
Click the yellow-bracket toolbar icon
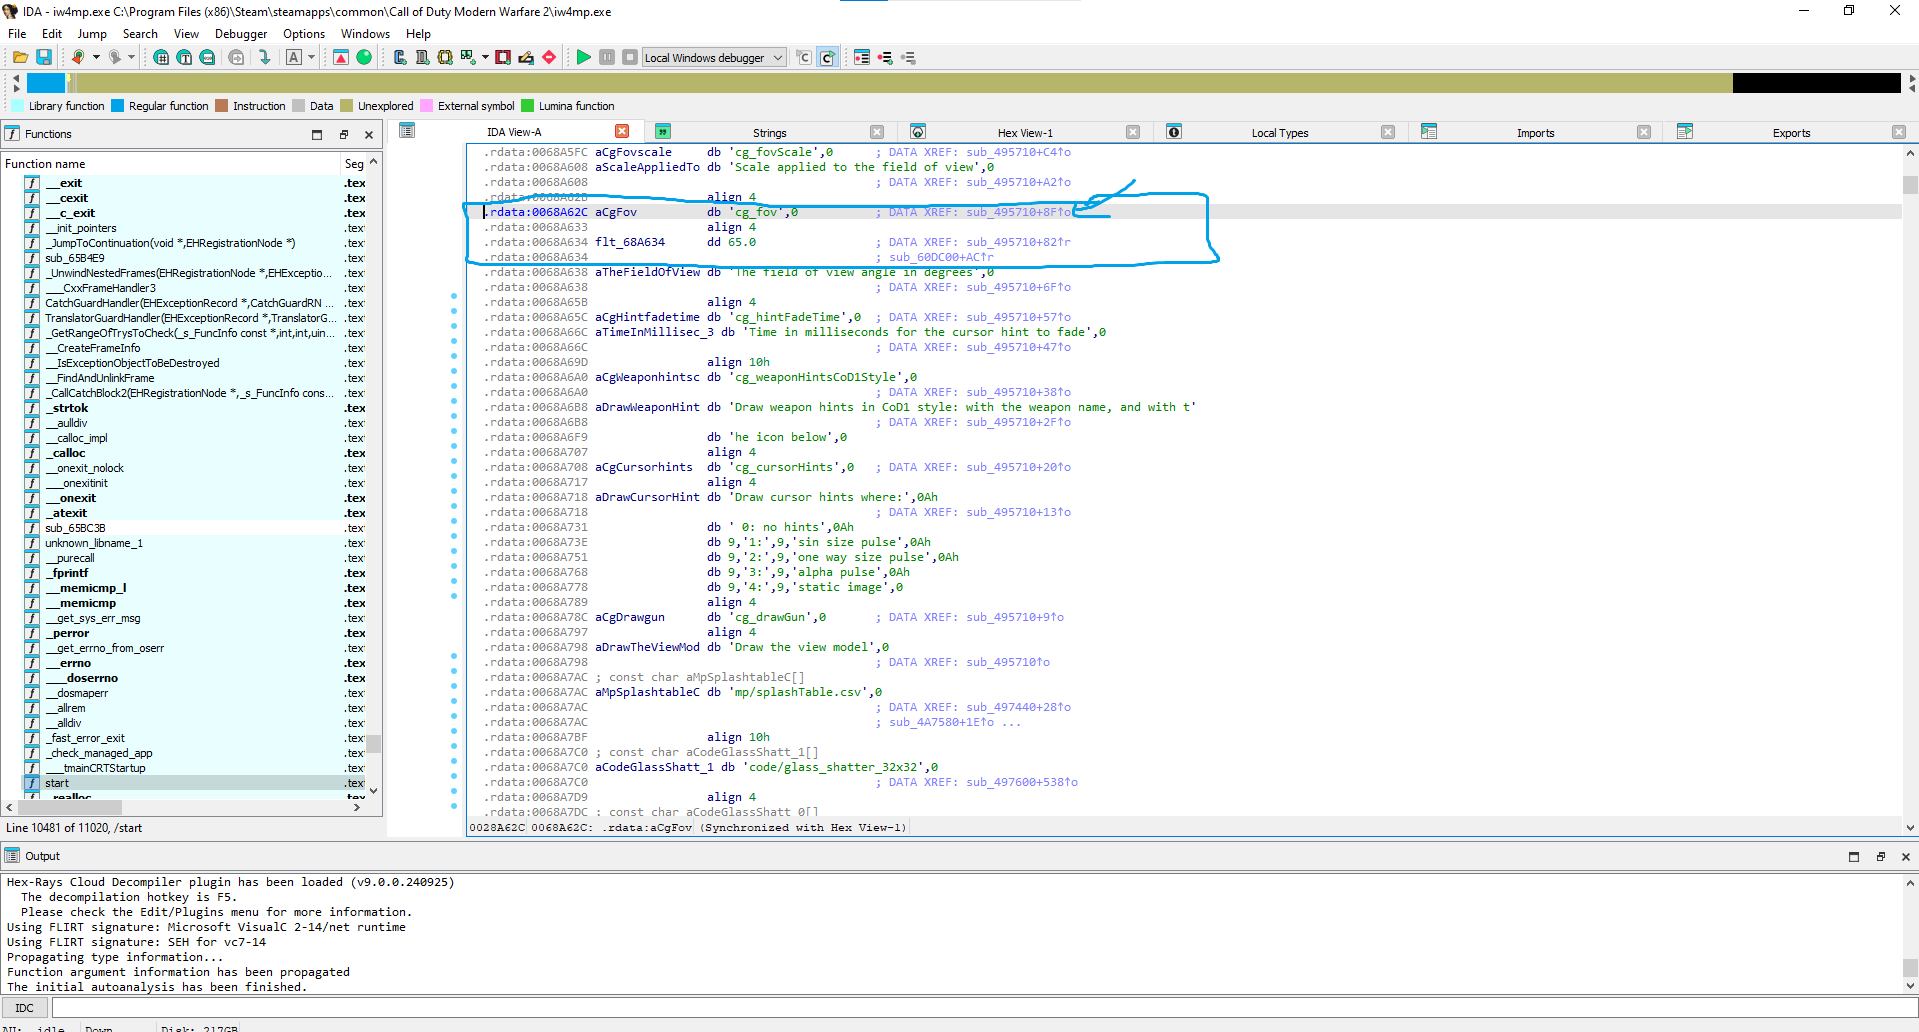pos(445,57)
